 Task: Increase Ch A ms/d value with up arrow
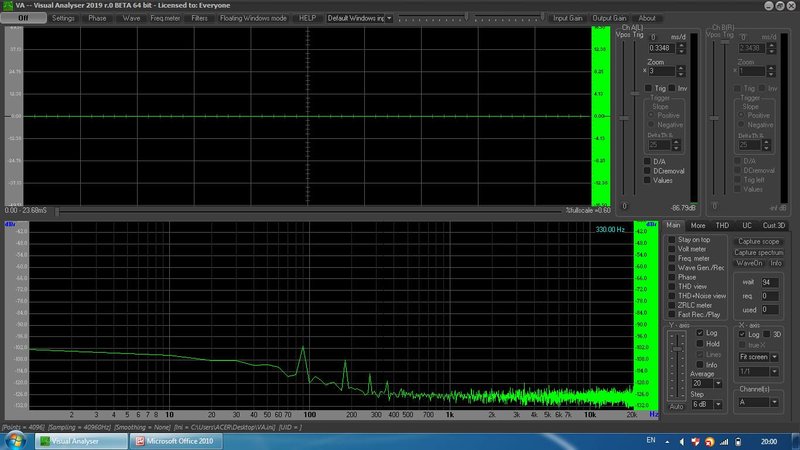[x=681, y=45]
